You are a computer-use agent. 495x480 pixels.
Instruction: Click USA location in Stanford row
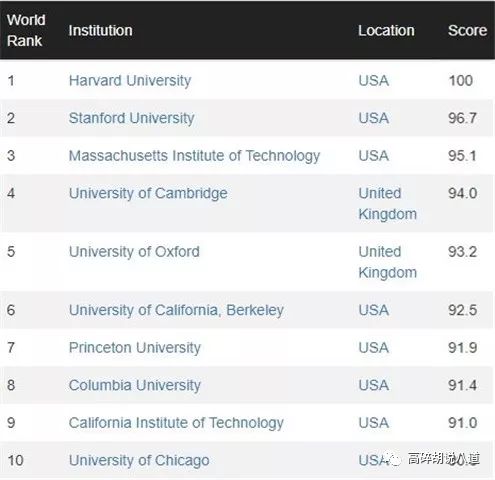coord(374,118)
